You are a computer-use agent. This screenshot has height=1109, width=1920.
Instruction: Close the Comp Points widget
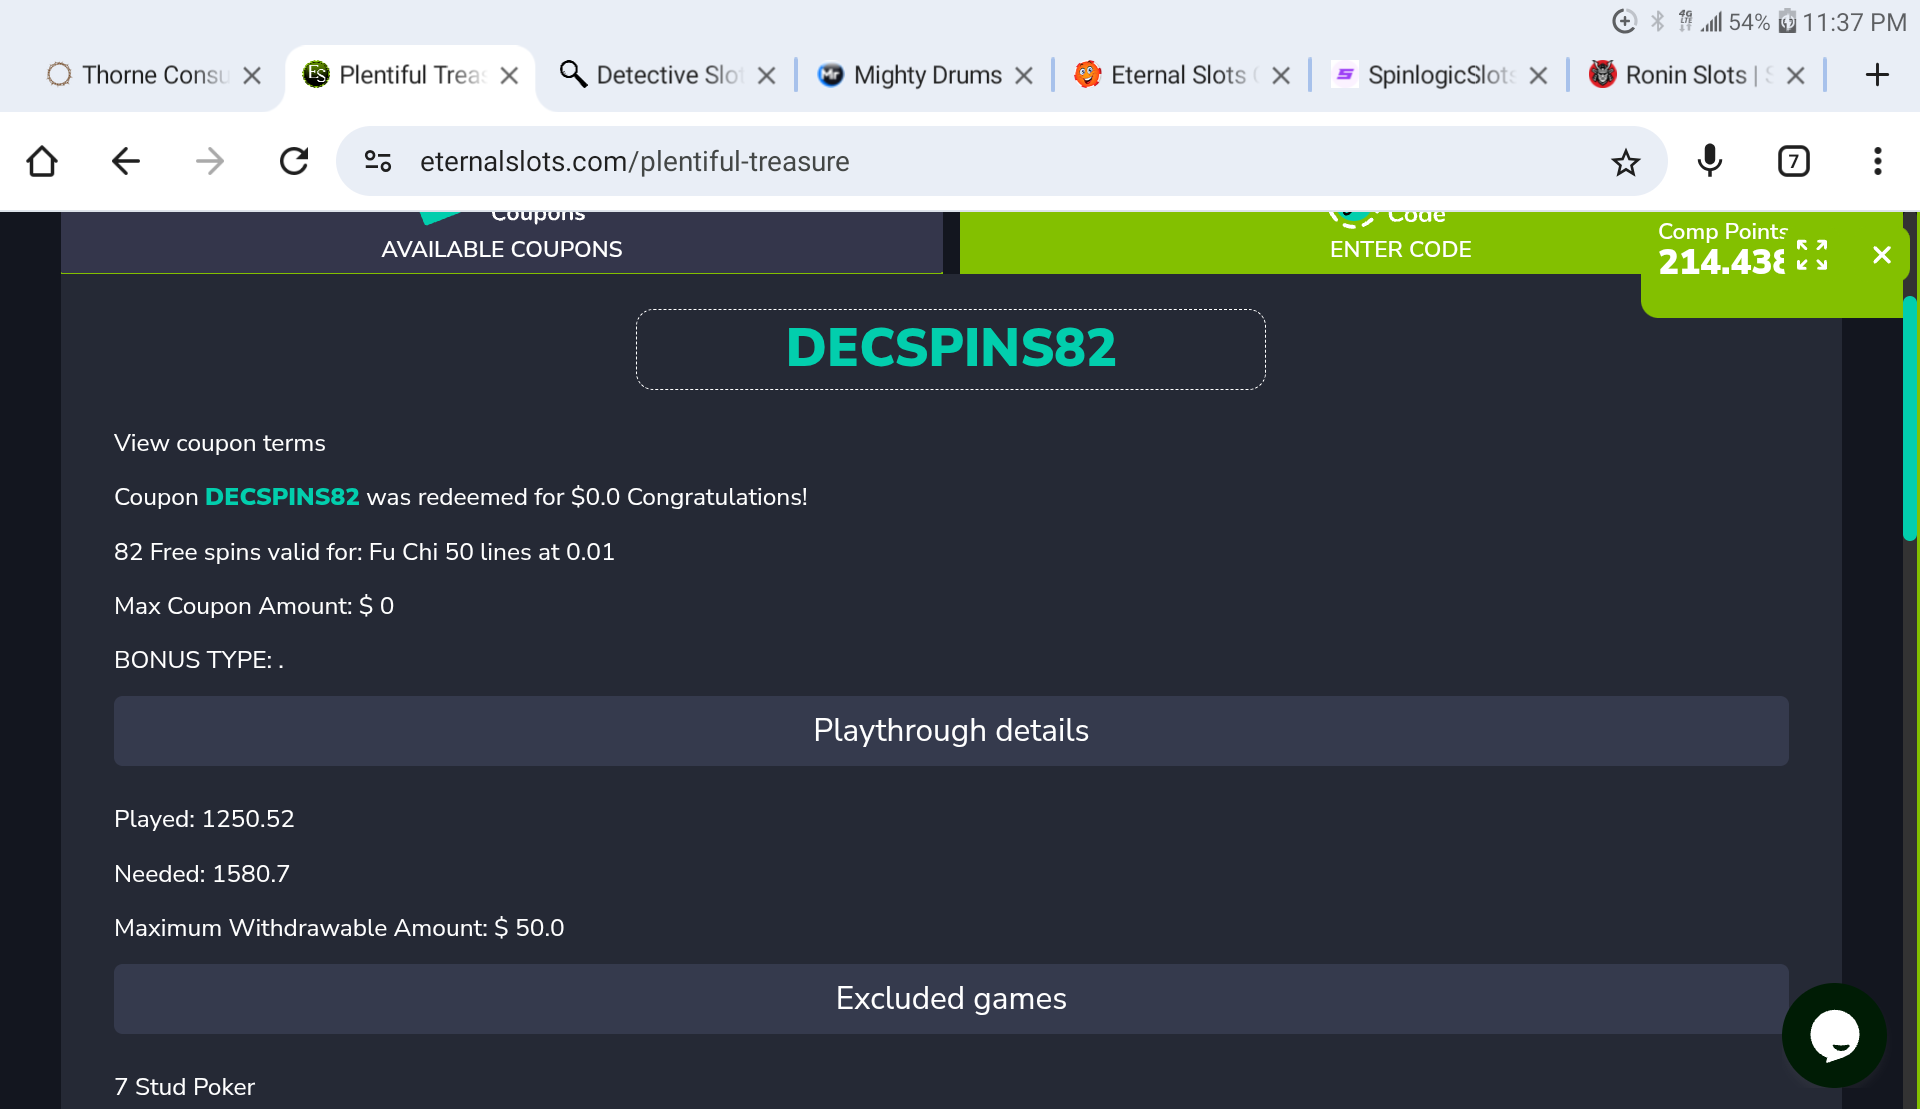(1881, 255)
